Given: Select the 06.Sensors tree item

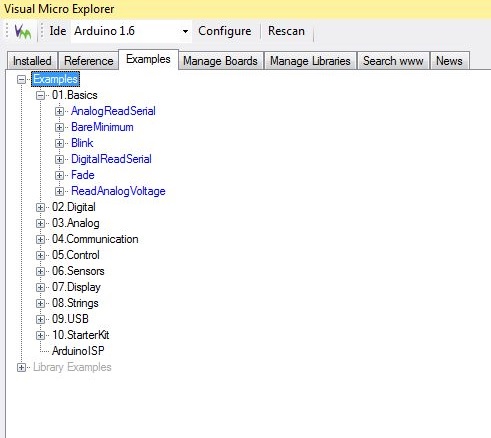Looking at the screenshot, I should coord(78,271).
